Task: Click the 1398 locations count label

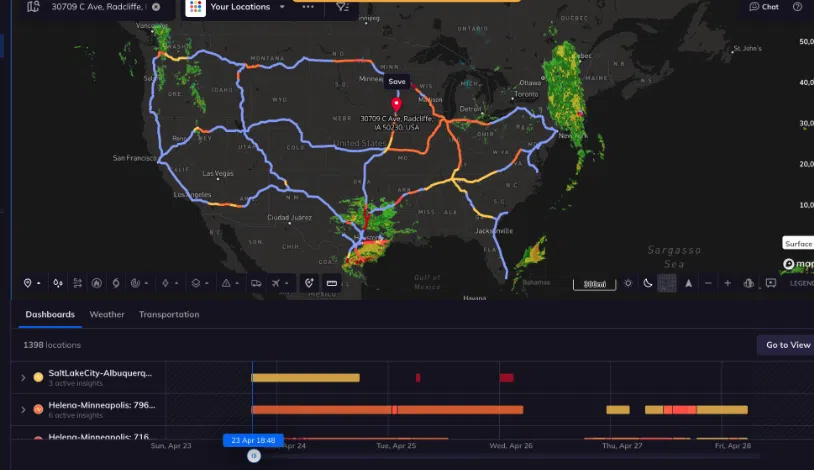Action: 52,345
